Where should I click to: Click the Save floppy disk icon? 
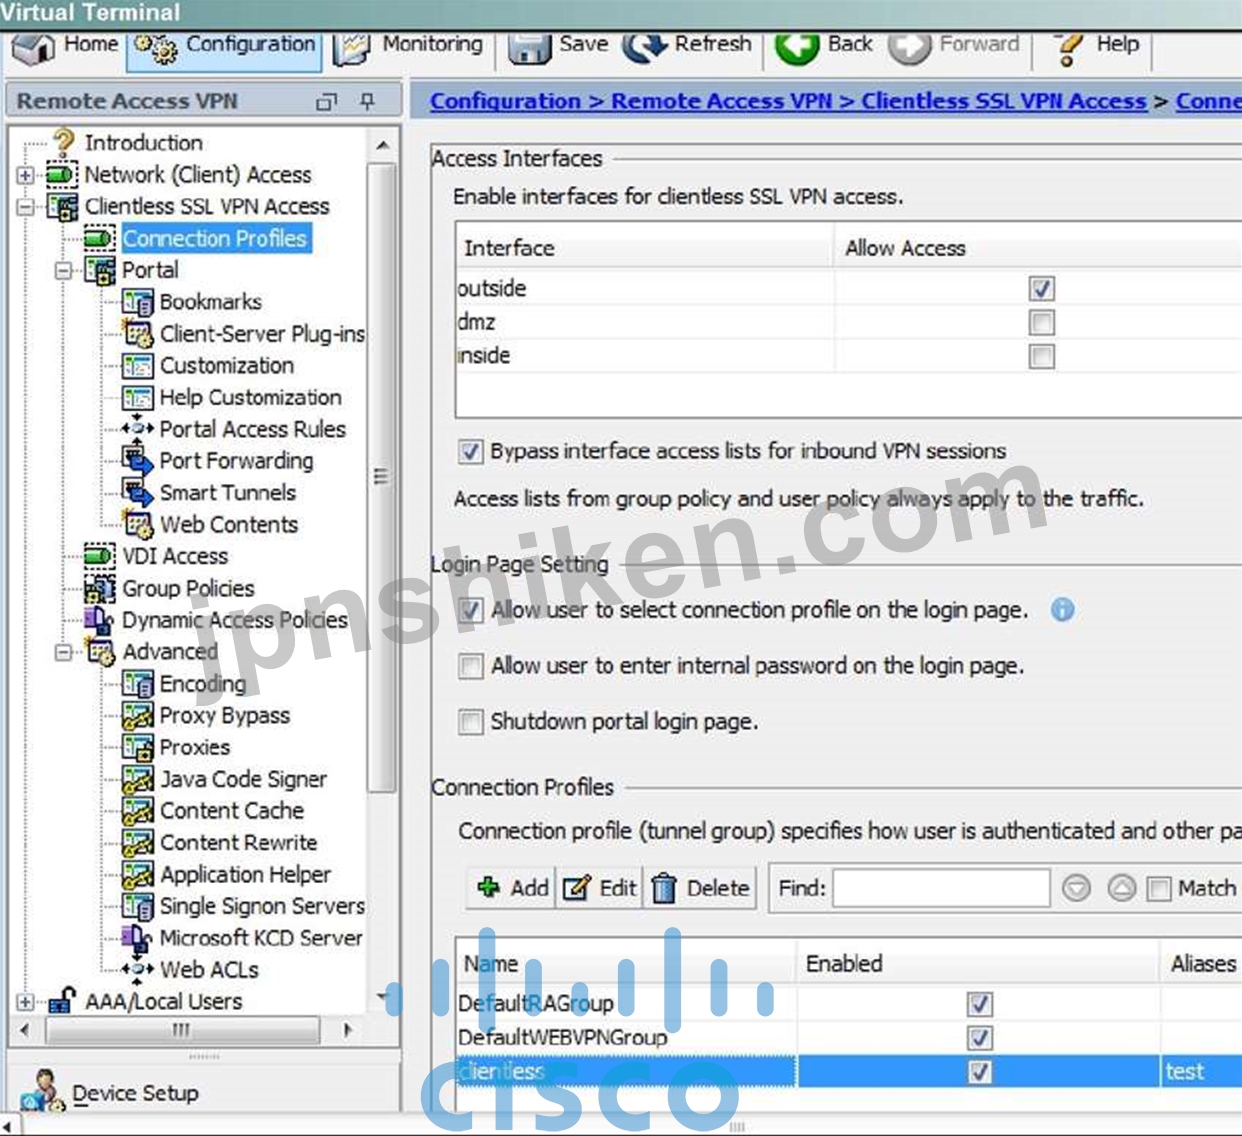point(530,47)
